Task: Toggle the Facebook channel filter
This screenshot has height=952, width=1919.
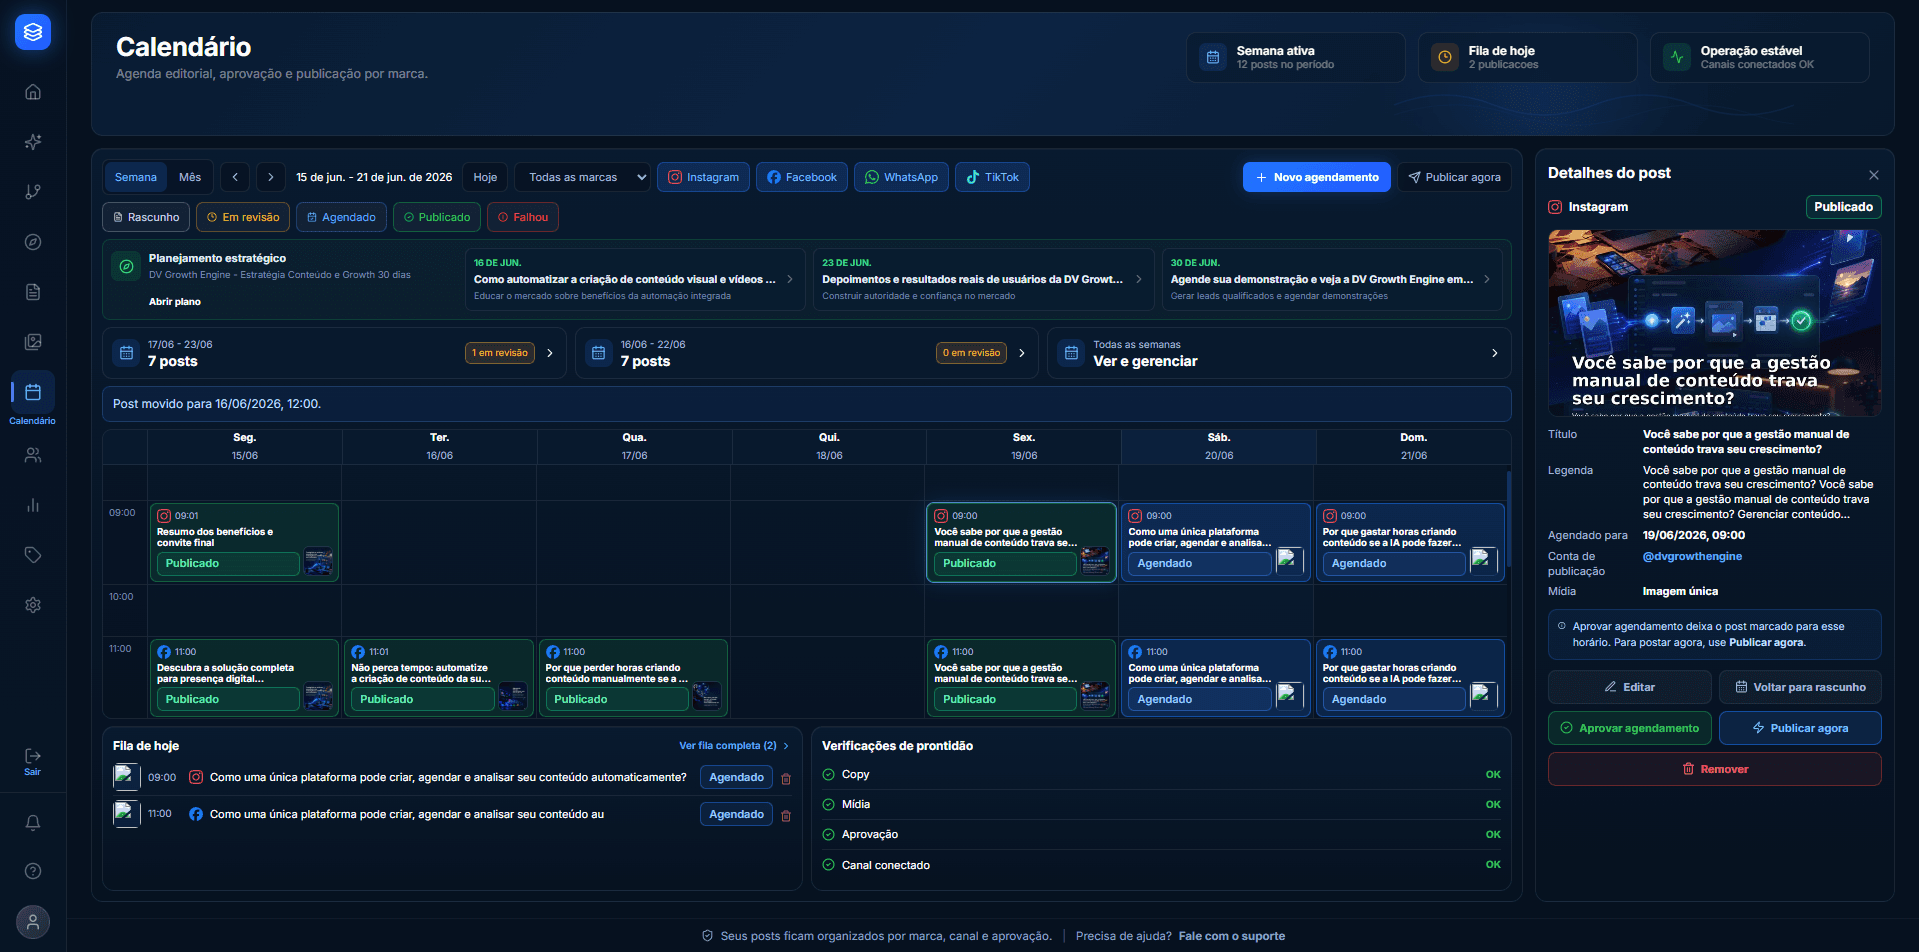Action: (x=802, y=177)
